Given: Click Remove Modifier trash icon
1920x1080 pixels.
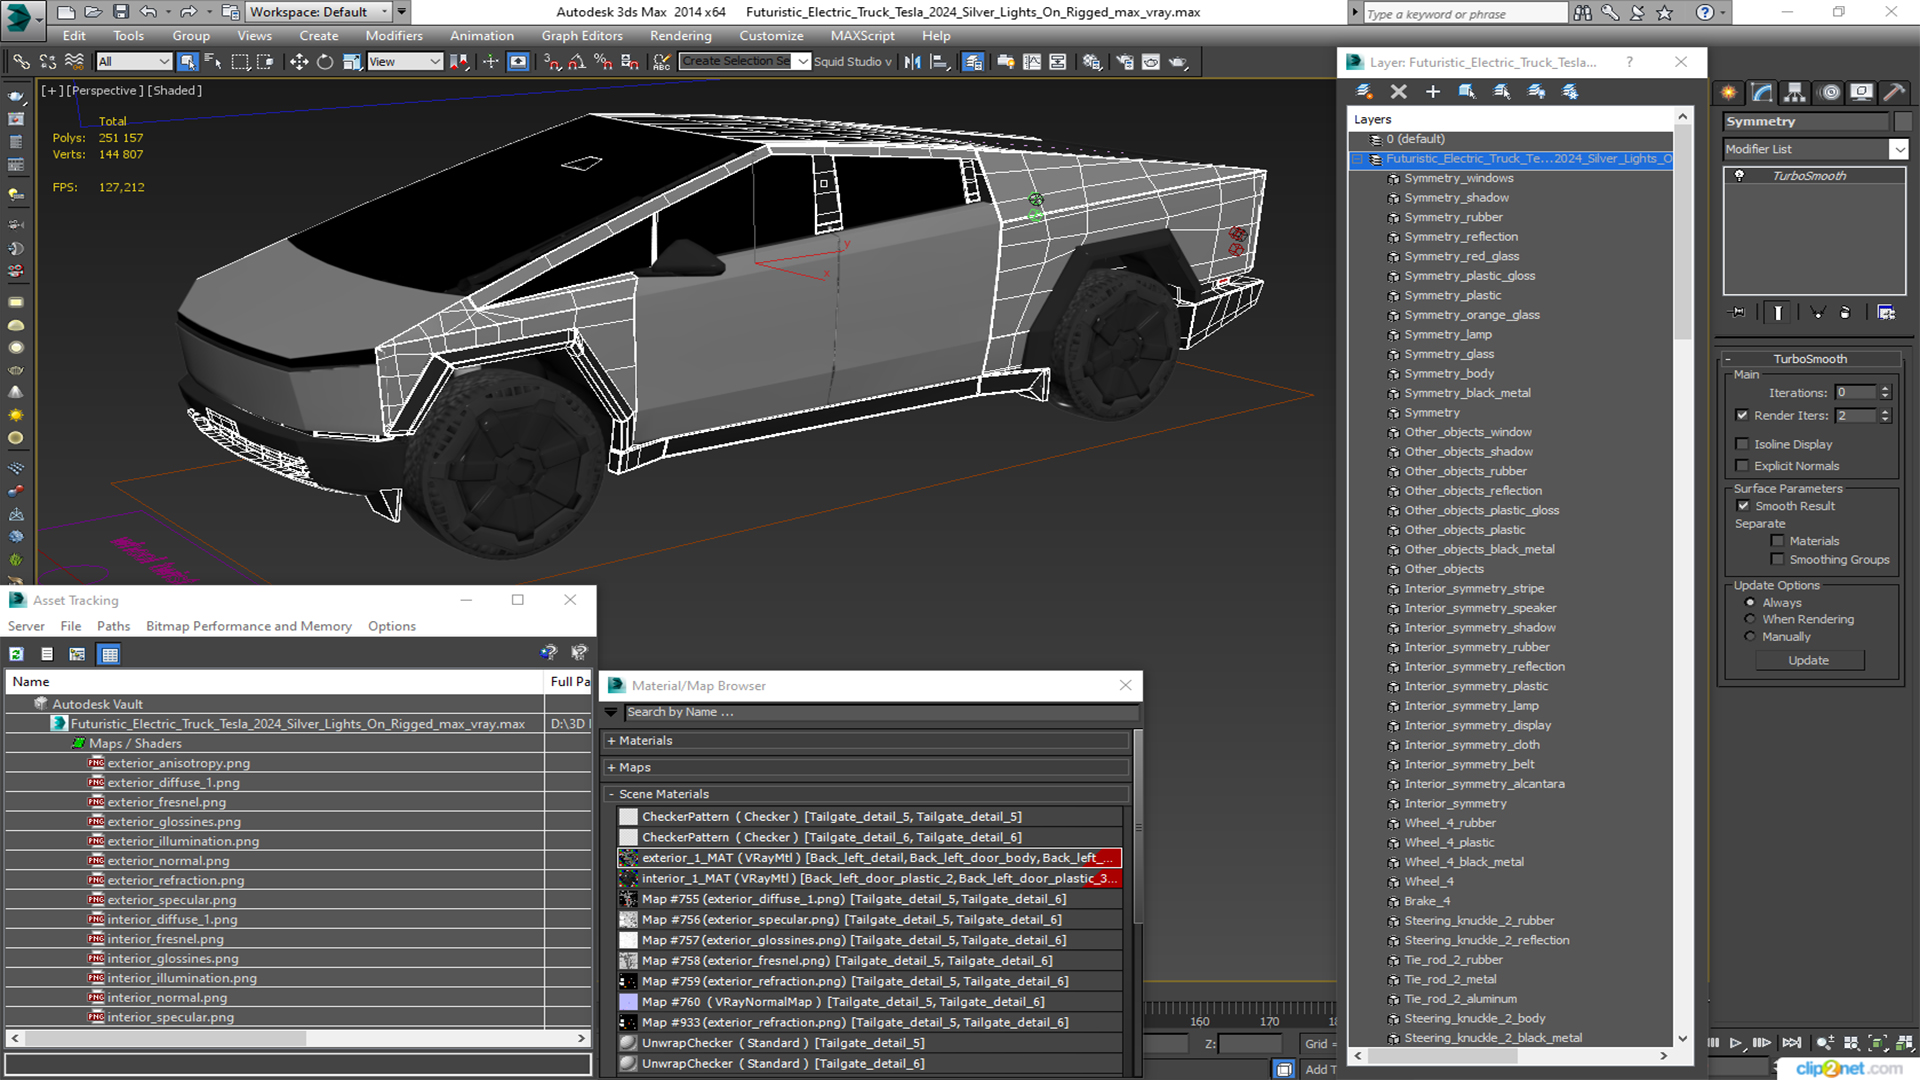Looking at the screenshot, I should [x=1845, y=312].
